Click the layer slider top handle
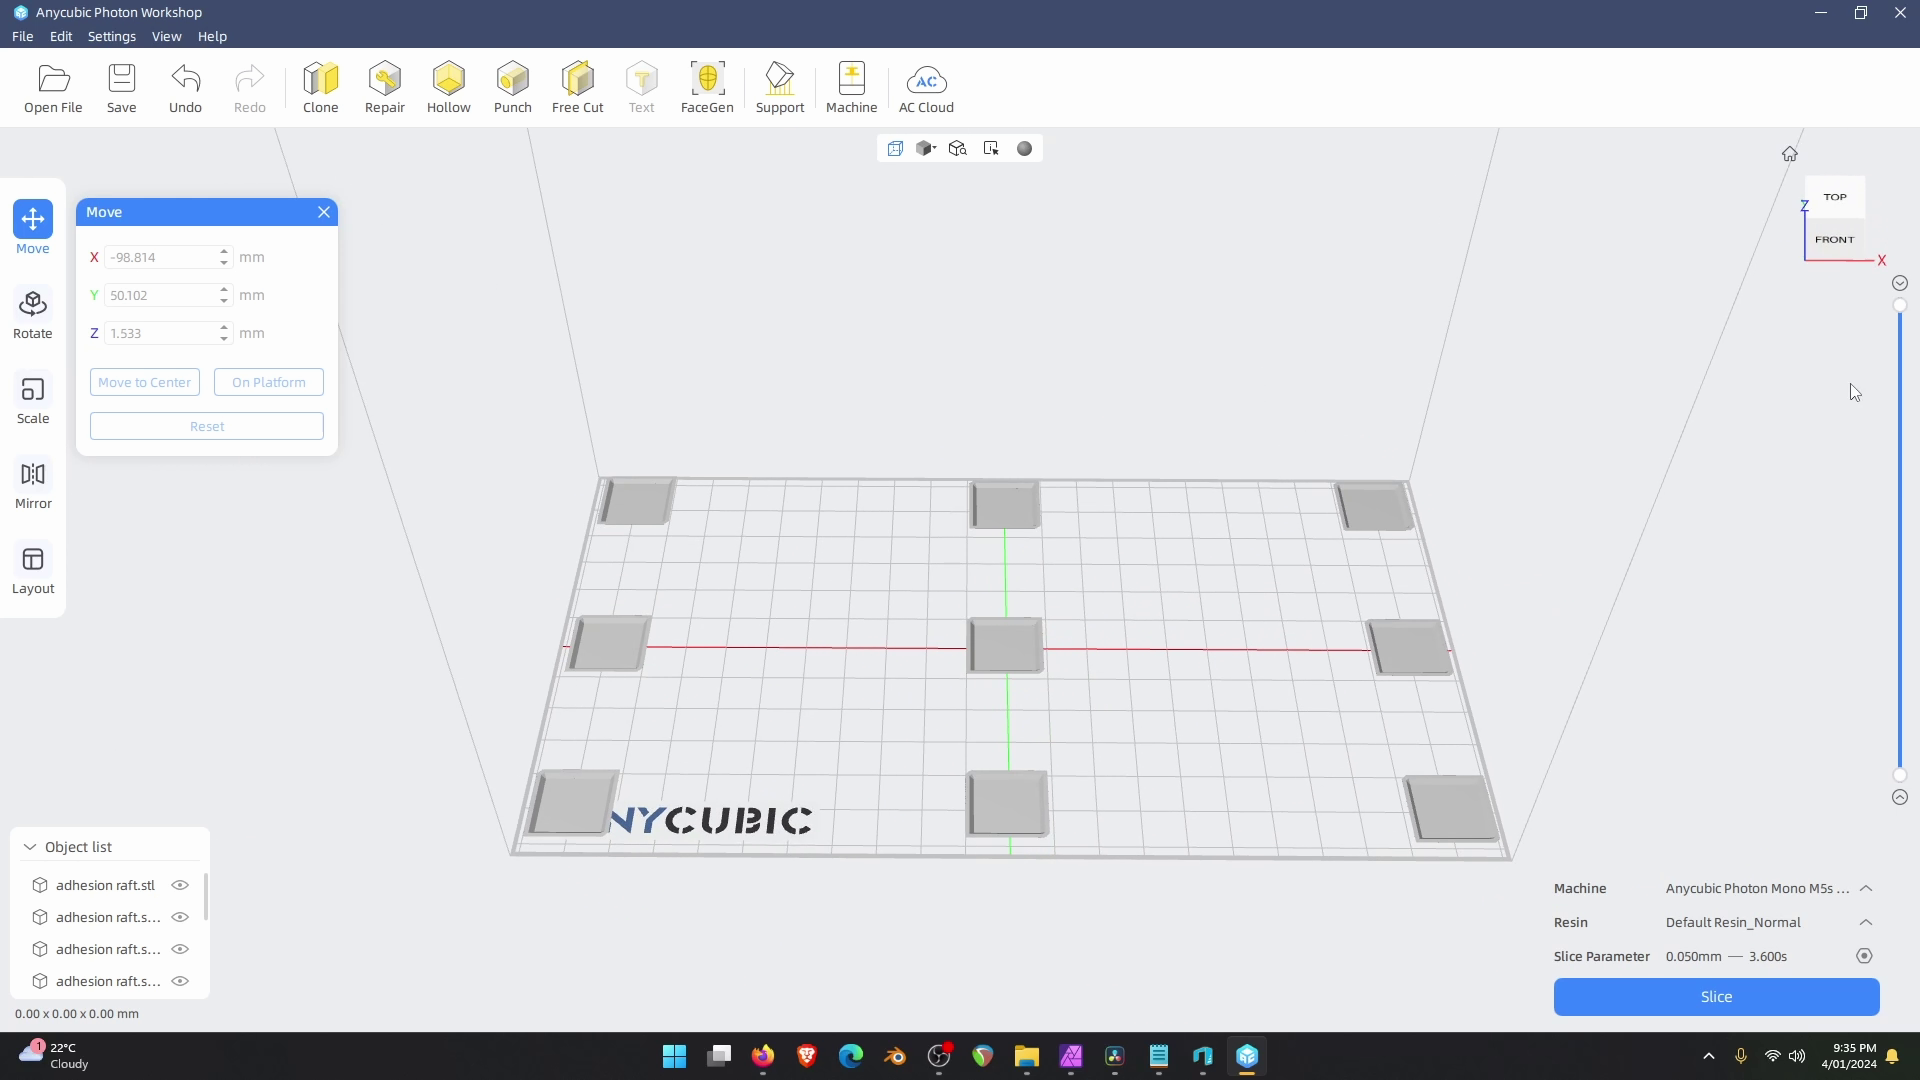This screenshot has height=1080, width=1920. tap(1900, 306)
